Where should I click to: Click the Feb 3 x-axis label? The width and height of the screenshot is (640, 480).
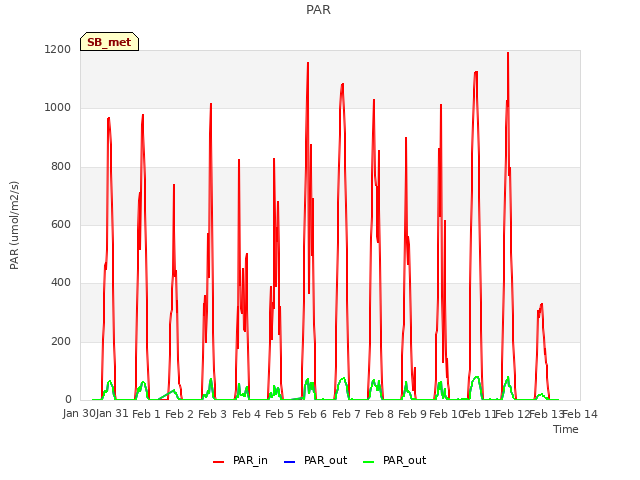[x=212, y=414]
